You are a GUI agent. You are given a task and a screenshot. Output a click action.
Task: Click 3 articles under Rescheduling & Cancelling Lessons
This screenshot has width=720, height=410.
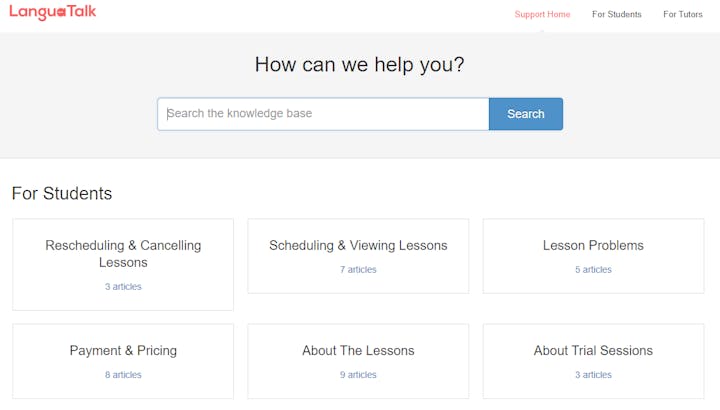(x=123, y=287)
